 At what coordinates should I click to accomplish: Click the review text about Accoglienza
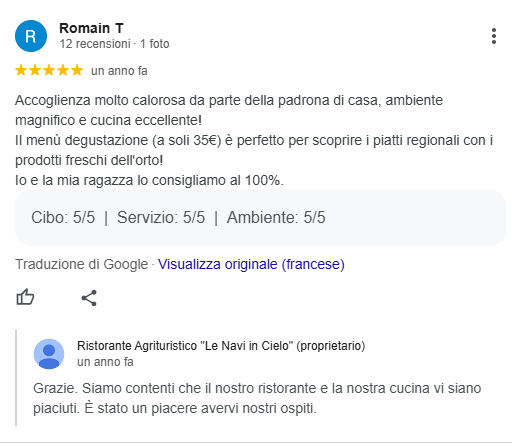pyautogui.click(x=254, y=140)
